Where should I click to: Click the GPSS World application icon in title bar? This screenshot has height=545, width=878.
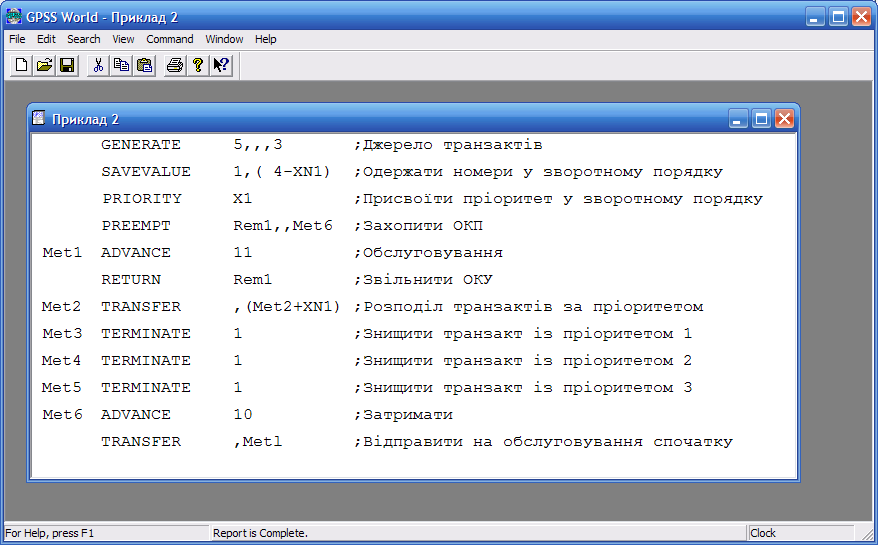(x=13, y=16)
